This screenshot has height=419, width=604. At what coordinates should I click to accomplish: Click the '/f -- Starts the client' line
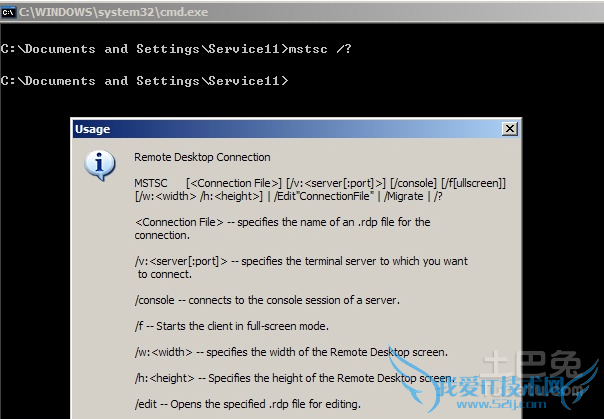click(x=232, y=326)
